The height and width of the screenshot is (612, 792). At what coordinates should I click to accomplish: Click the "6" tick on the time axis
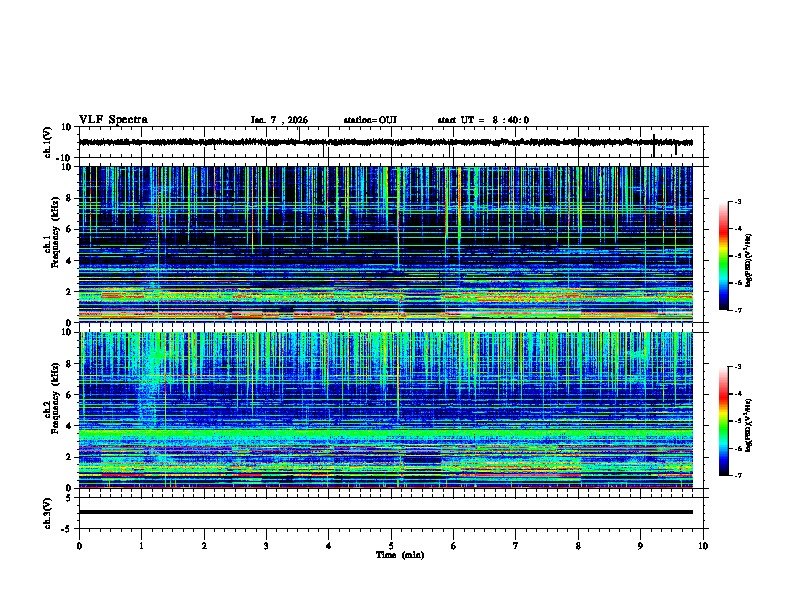(454, 546)
